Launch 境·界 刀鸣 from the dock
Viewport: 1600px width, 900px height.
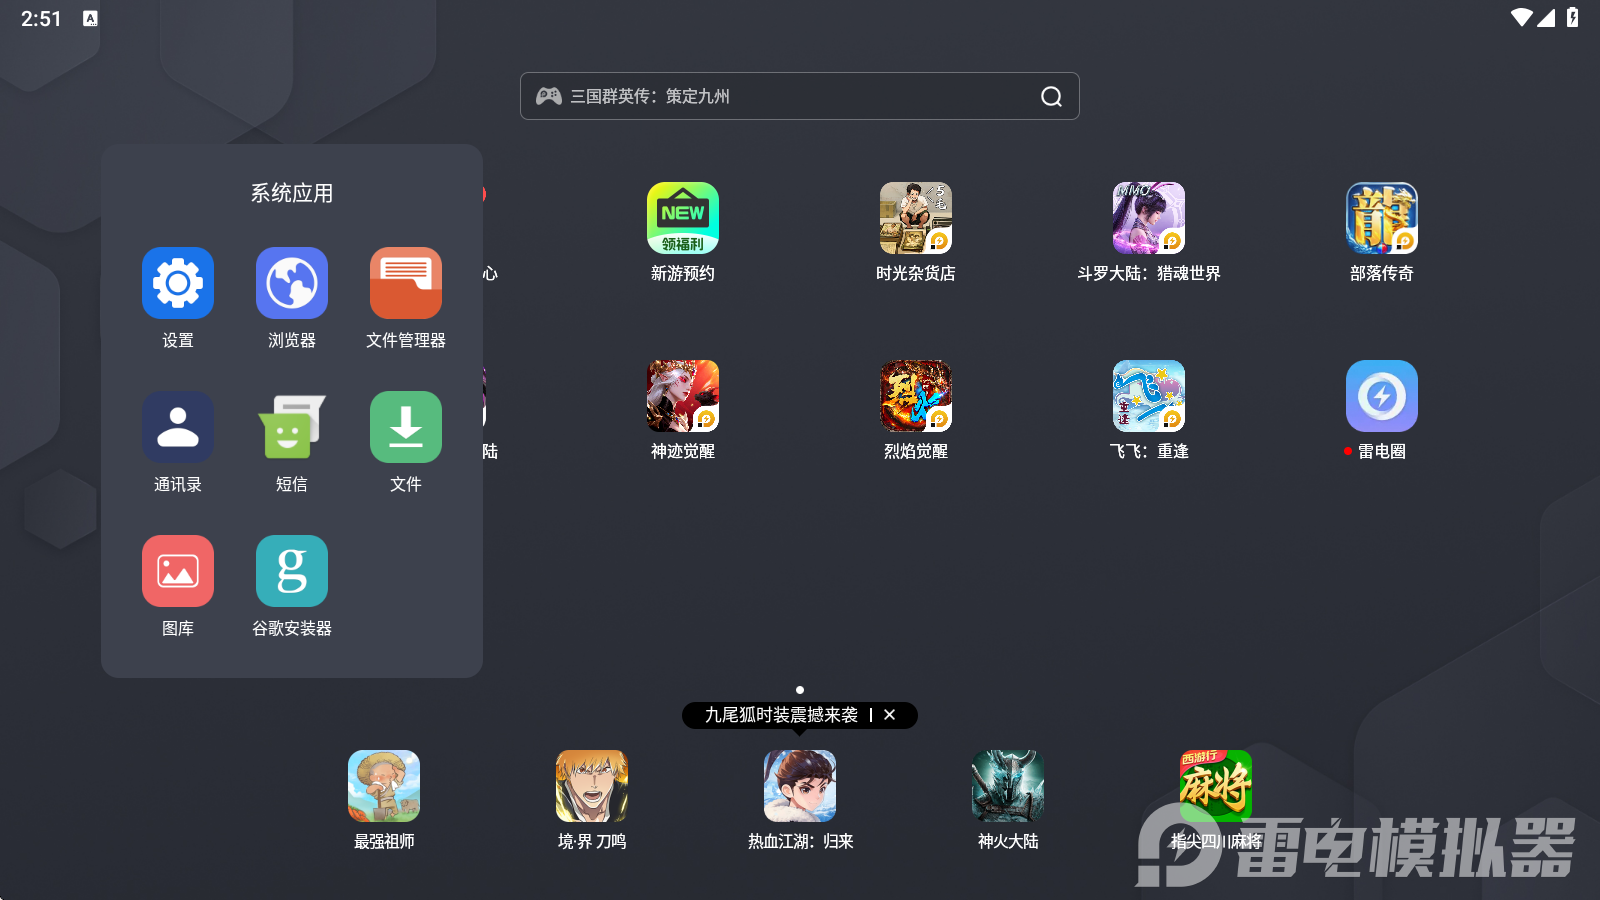tap(592, 786)
